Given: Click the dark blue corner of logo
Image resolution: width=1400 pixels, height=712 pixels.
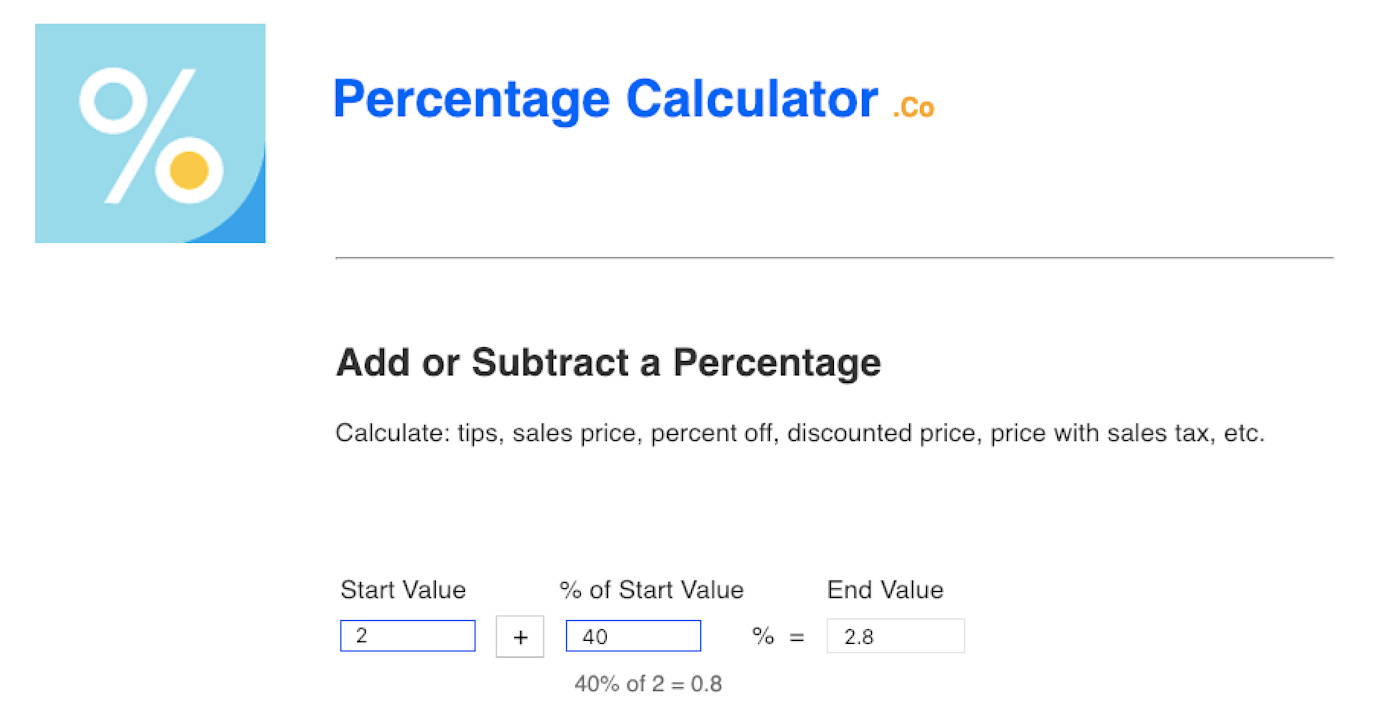Looking at the screenshot, I should [241, 216].
